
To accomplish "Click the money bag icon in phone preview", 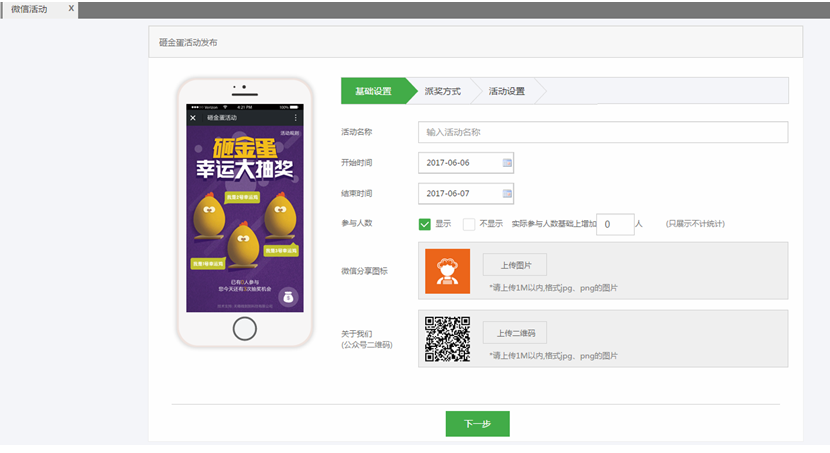I will (288, 296).
